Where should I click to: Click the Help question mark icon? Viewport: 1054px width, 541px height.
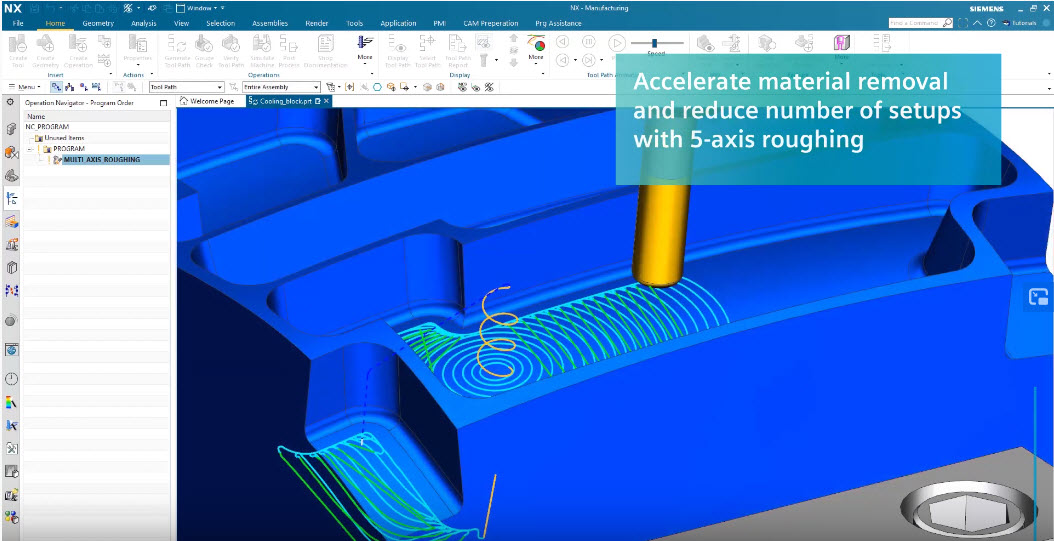[x=991, y=23]
